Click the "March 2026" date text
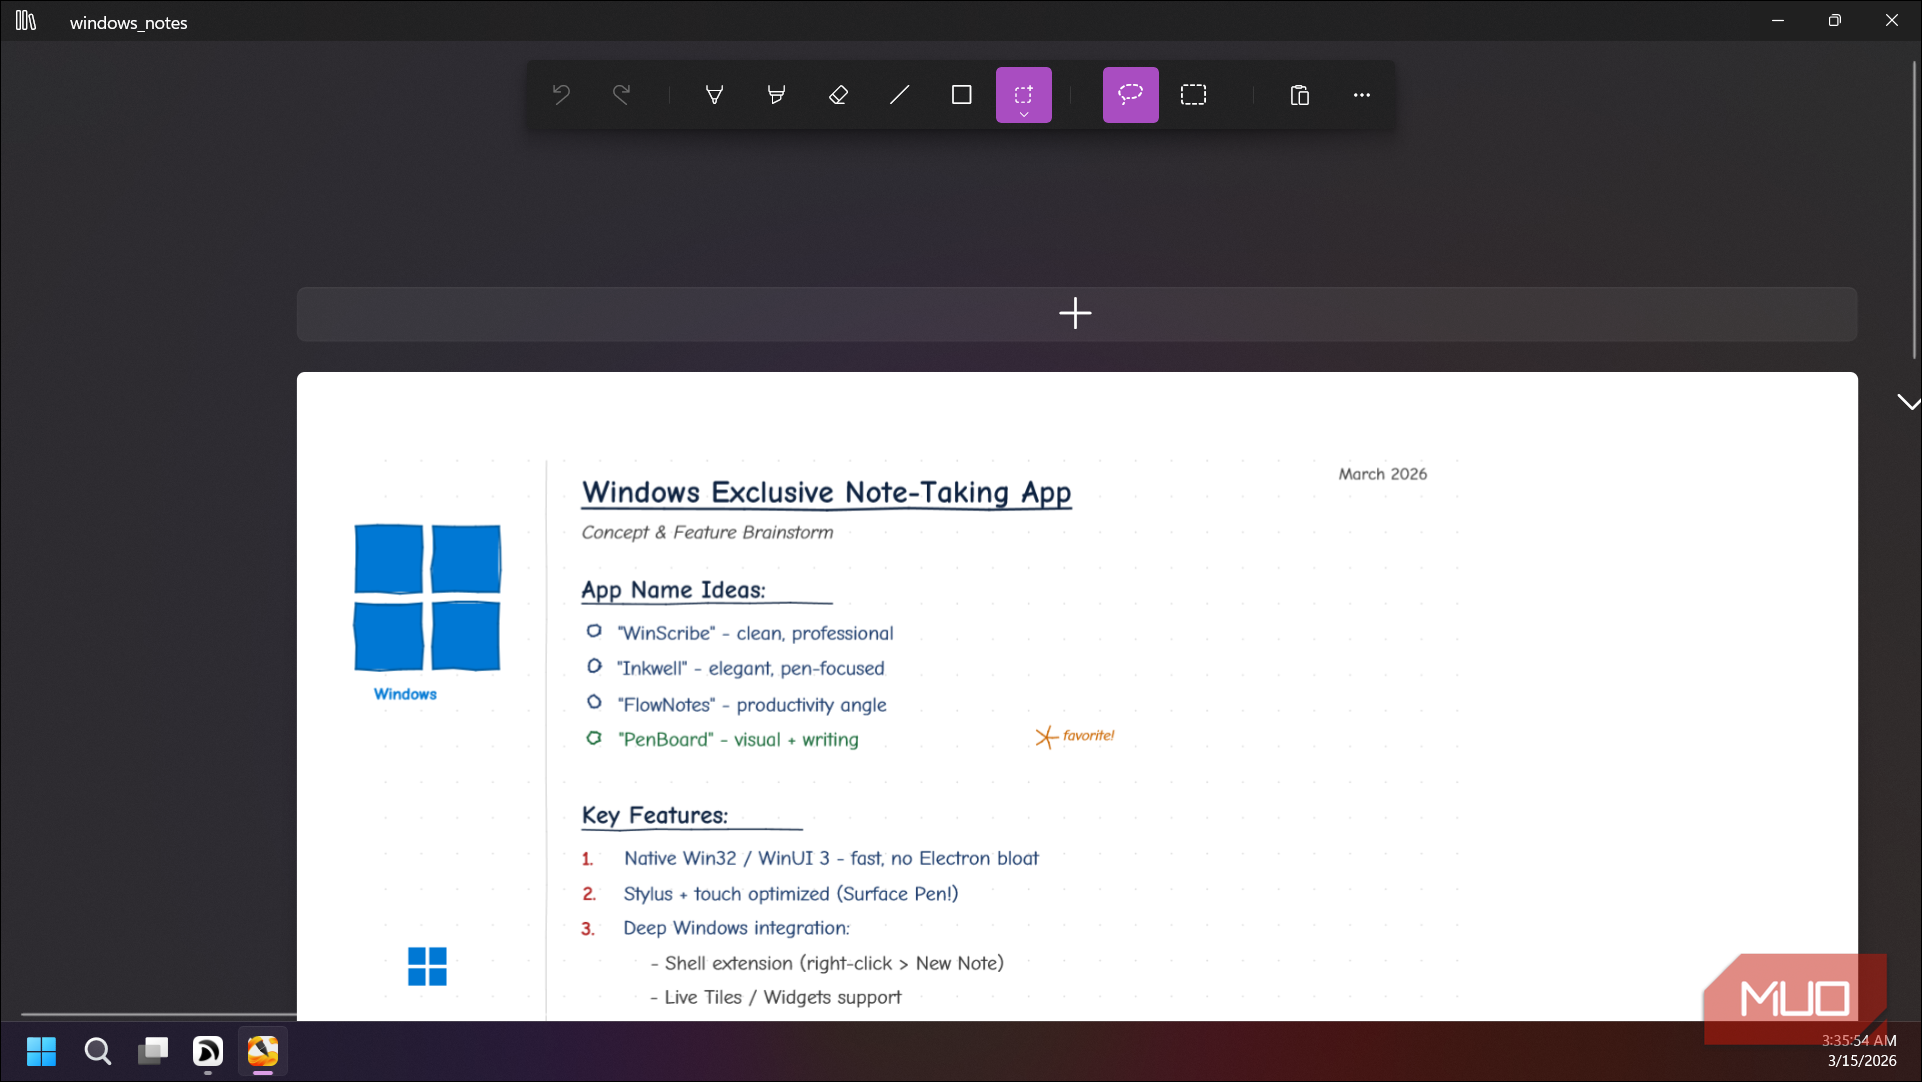Image resolution: width=1922 pixels, height=1082 pixels. click(1383, 474)
